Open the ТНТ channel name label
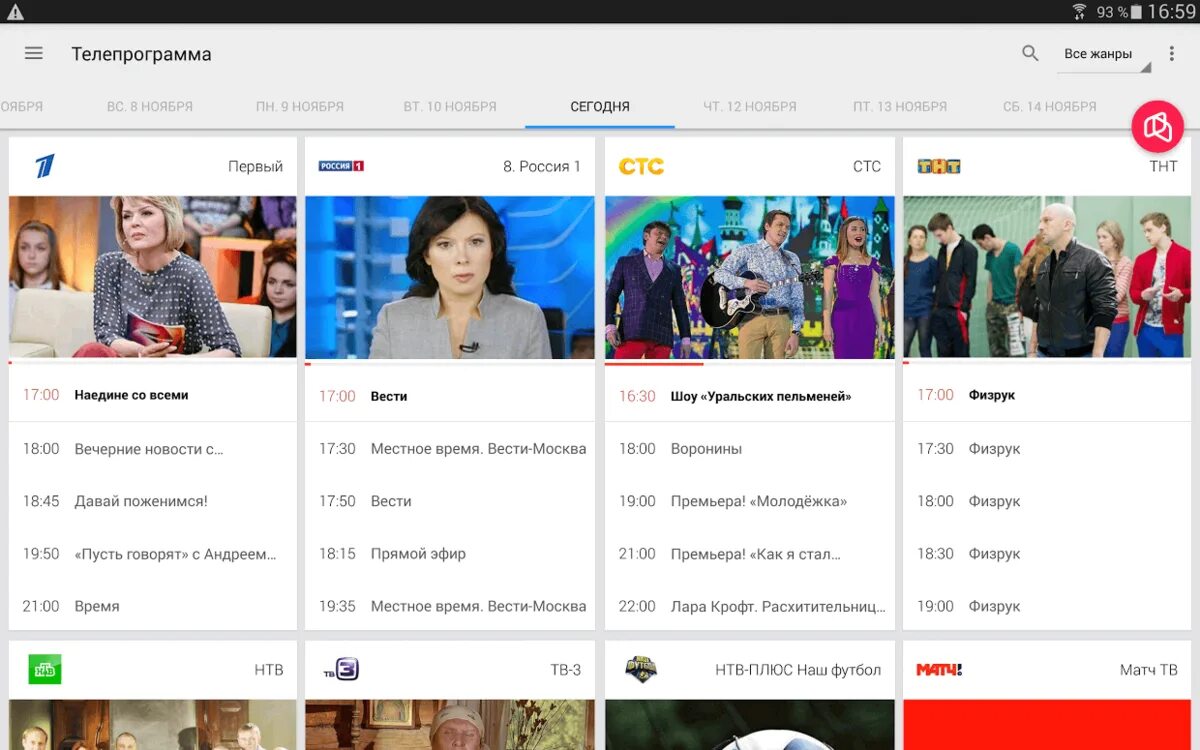1200x750 pixels. 1164,167
